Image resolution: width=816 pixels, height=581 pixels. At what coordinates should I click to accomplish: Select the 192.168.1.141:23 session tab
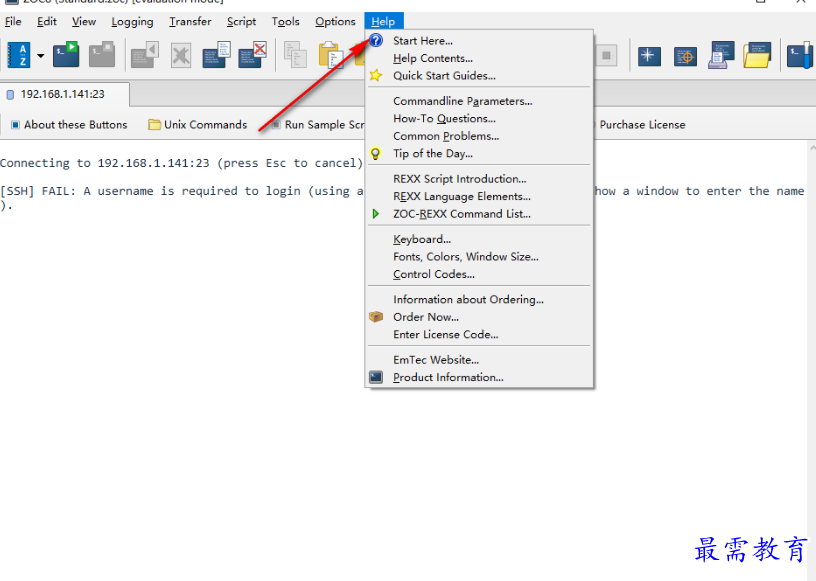click(x=63, y=94)
